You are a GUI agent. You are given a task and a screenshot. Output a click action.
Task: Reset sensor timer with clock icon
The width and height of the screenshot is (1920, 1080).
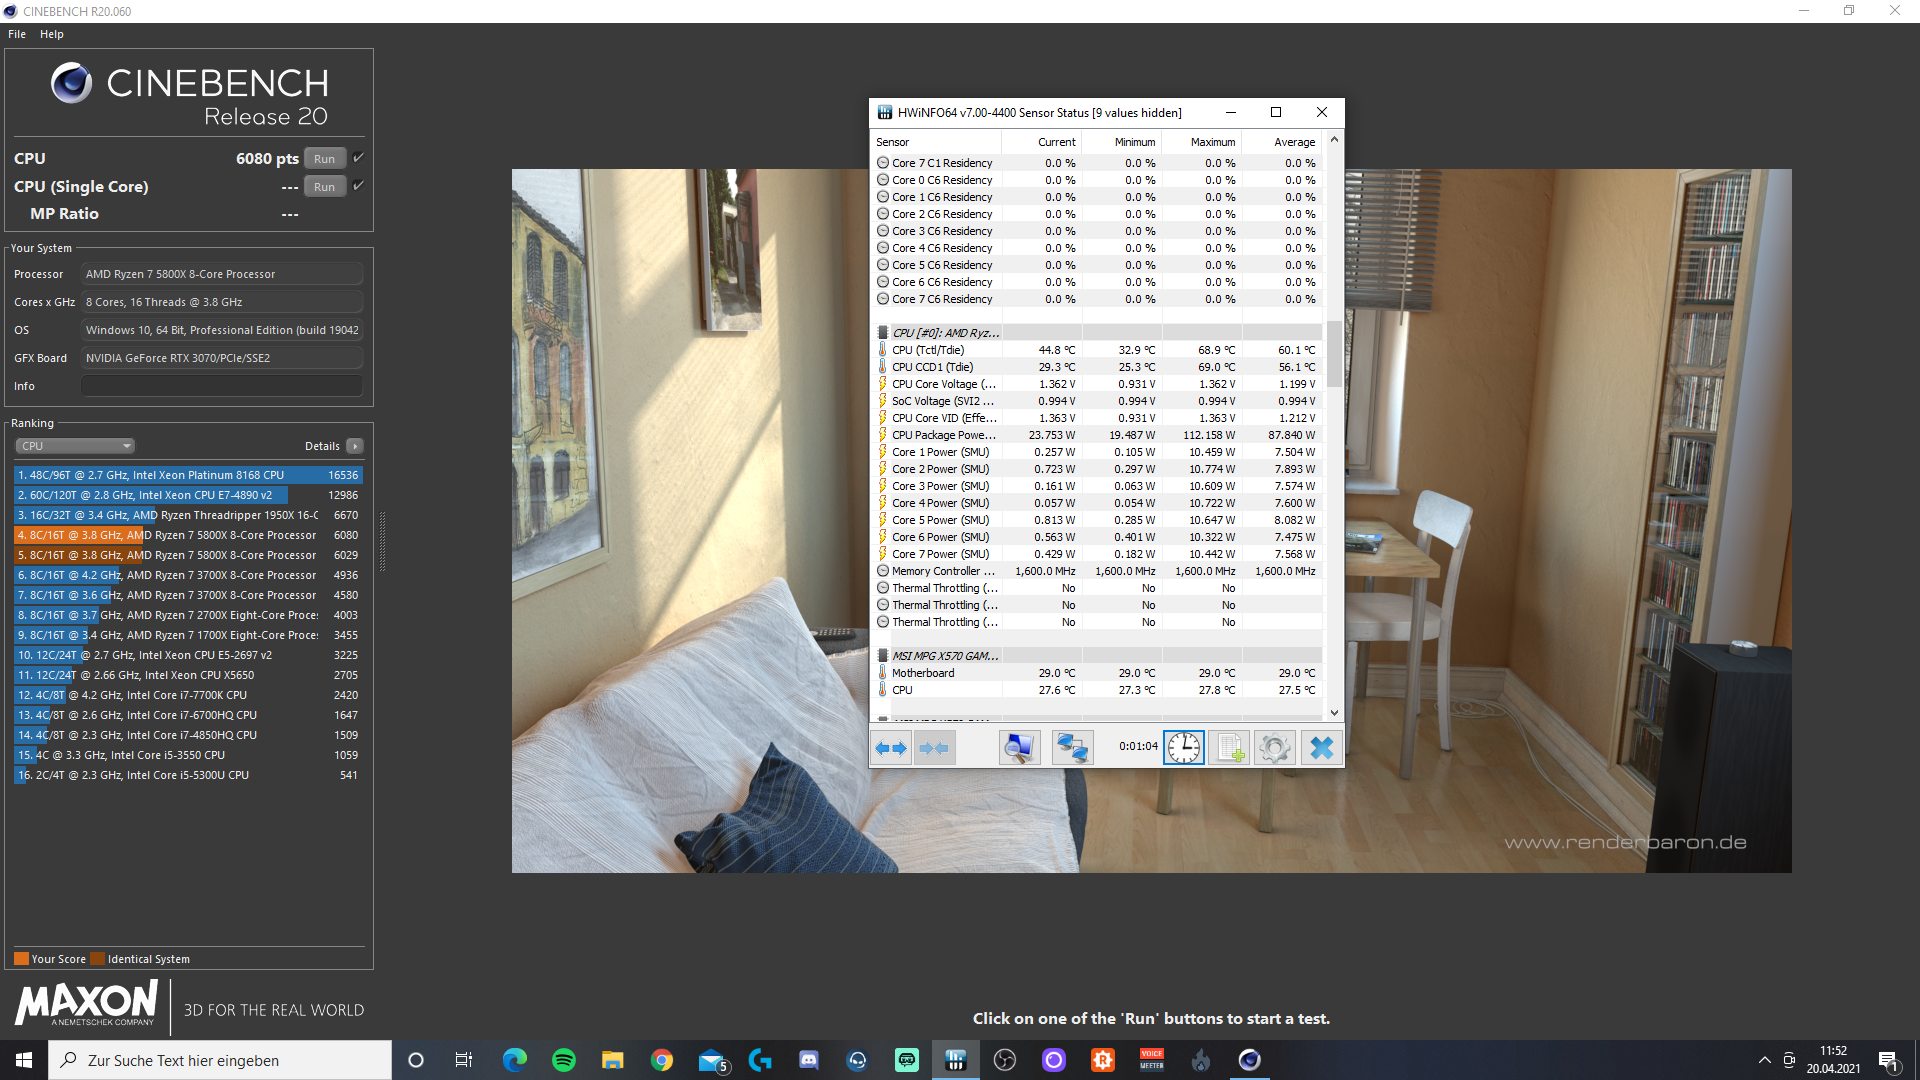tap(1183, 748)
